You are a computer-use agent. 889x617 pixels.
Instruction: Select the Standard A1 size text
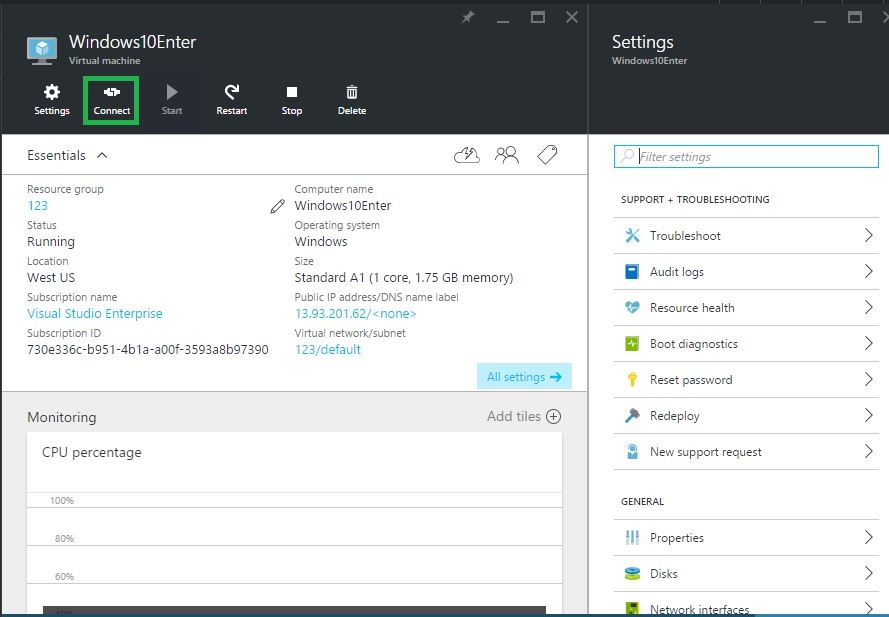click(404, 277)
